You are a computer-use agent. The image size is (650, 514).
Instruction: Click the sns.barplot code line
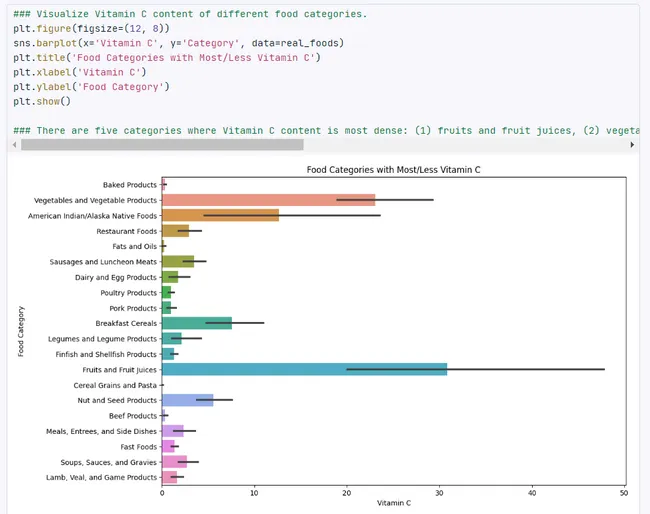point(179,43)
